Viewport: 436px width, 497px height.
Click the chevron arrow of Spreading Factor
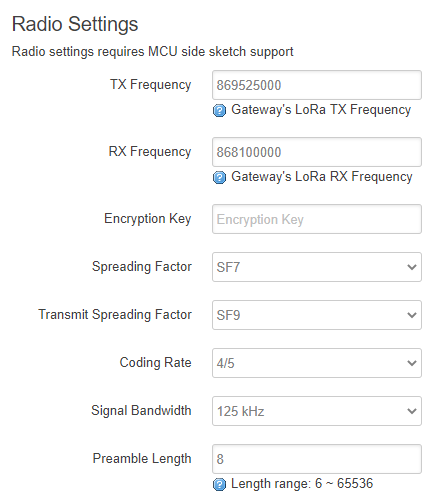tap(412, 267)
